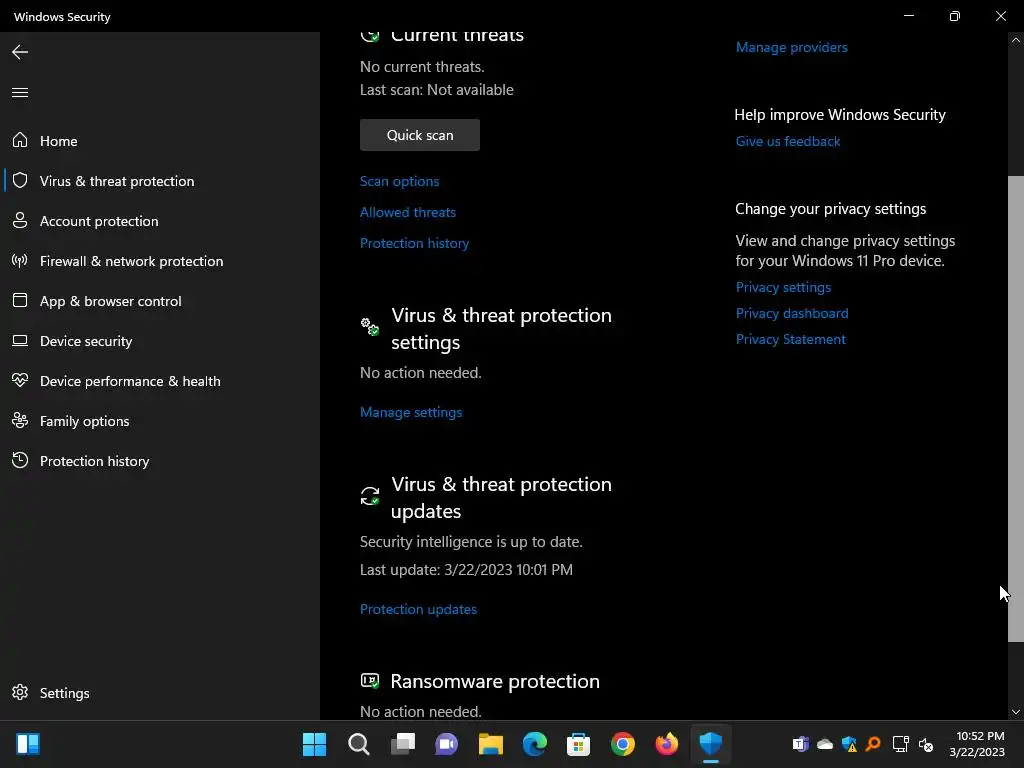Open Scan options link

click(399, 181)
